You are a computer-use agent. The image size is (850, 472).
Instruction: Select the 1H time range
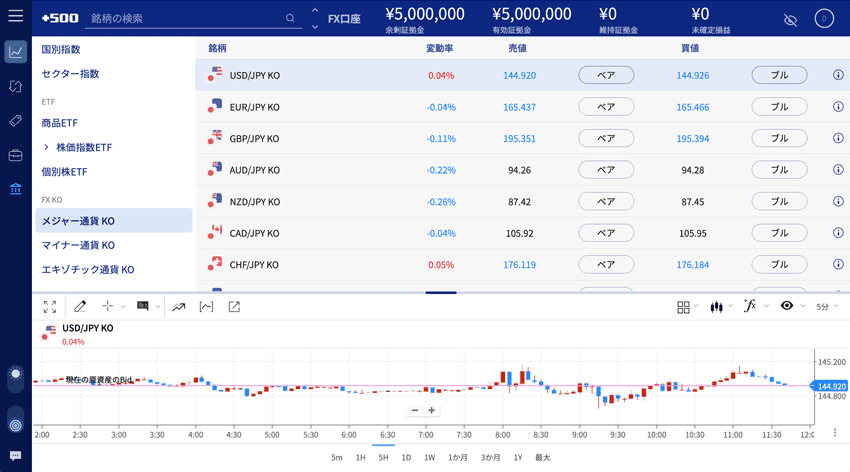[x=360, y=457]
